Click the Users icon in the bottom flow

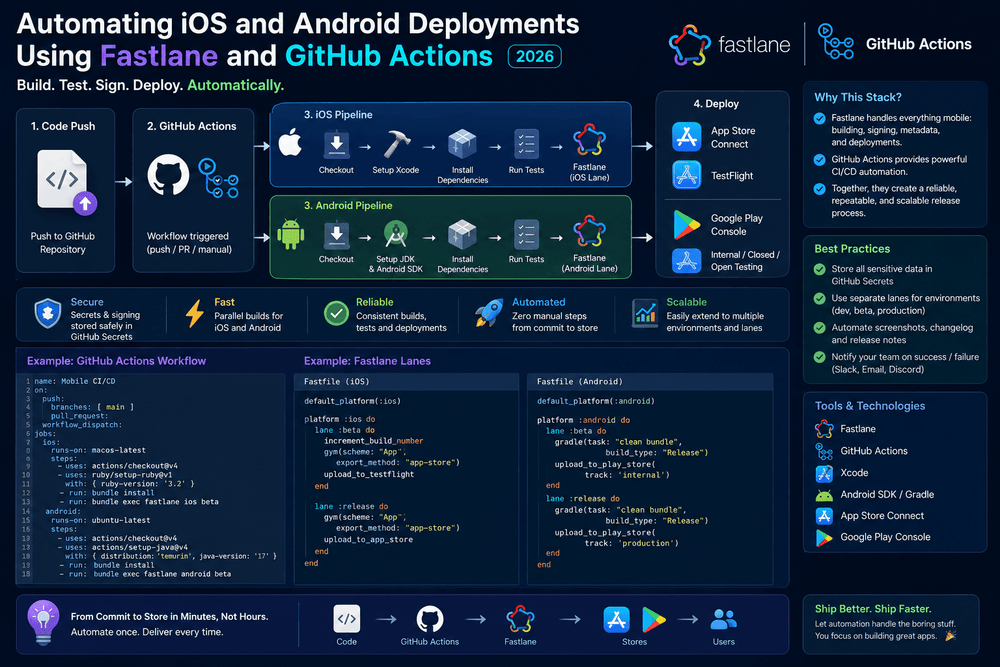tap(724, 619)
